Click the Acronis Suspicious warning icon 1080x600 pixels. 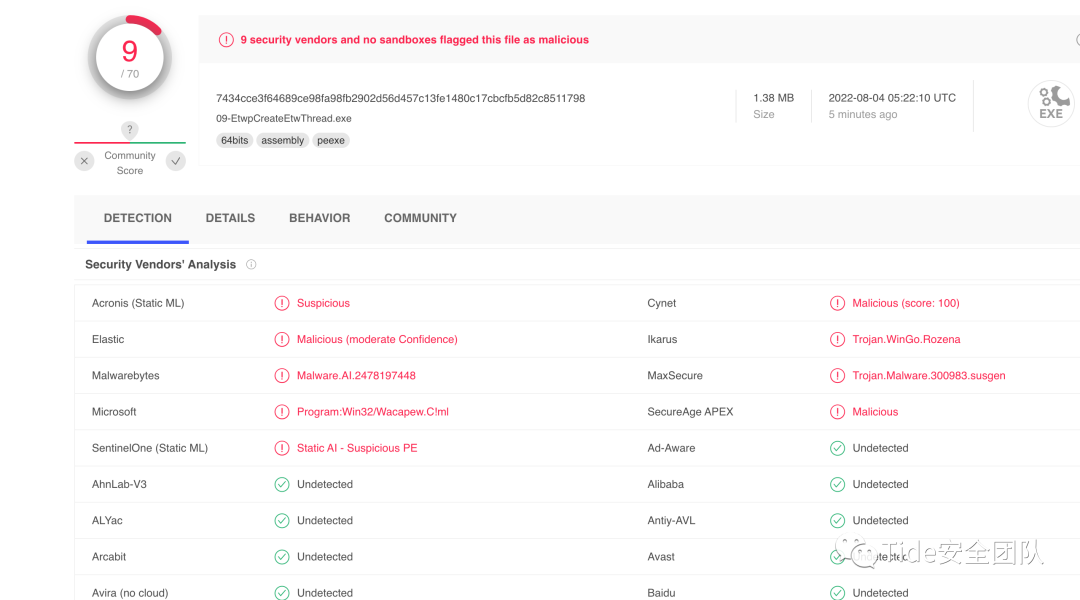282,303
